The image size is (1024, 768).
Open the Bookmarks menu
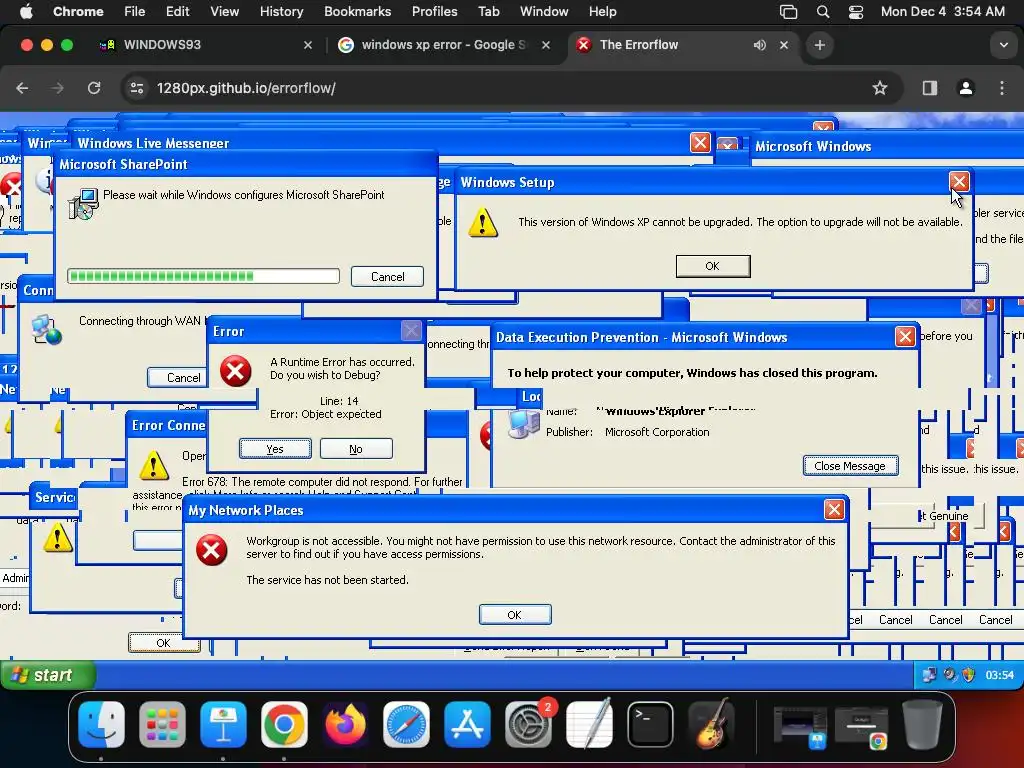click(x=357, y=12)
